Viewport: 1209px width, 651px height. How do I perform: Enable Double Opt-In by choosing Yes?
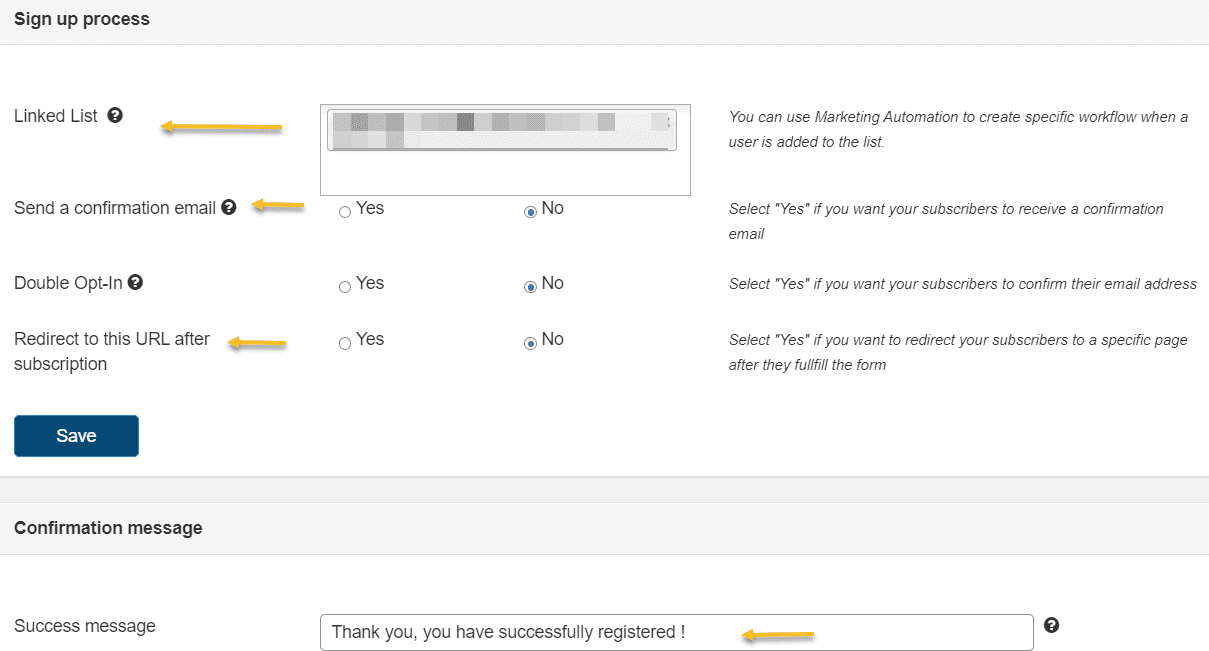(x=345, y=286)
